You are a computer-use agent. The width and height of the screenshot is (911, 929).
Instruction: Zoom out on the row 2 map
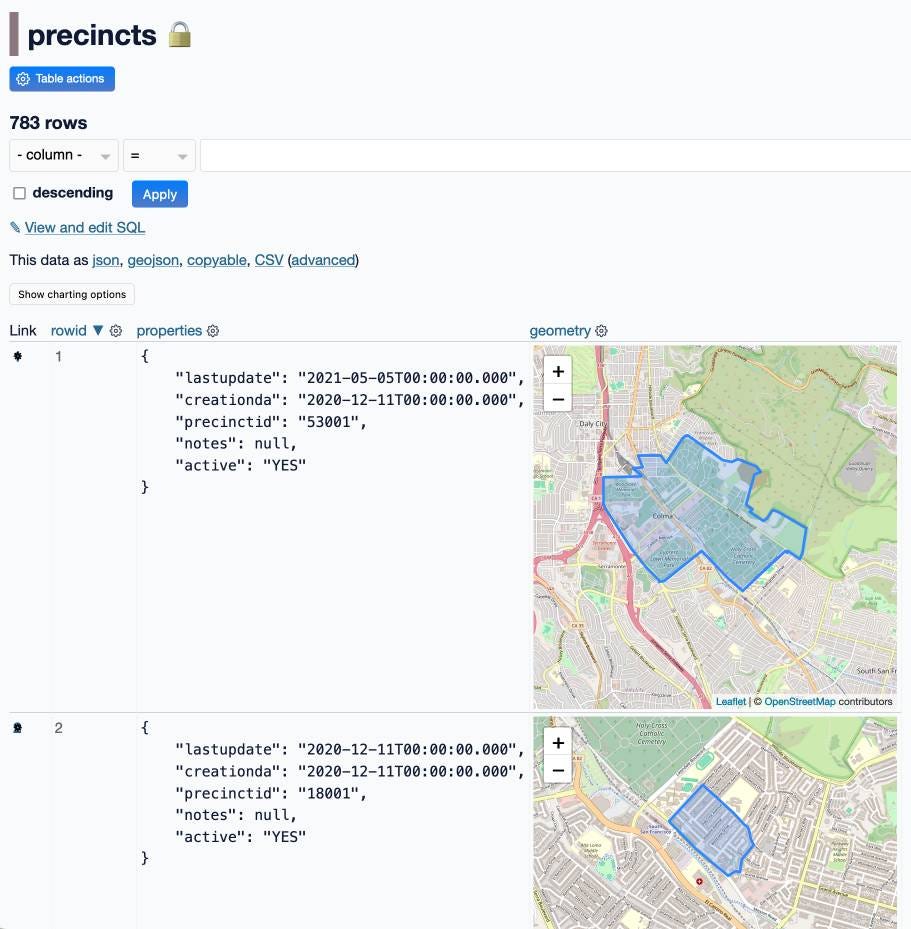point(558,771)
